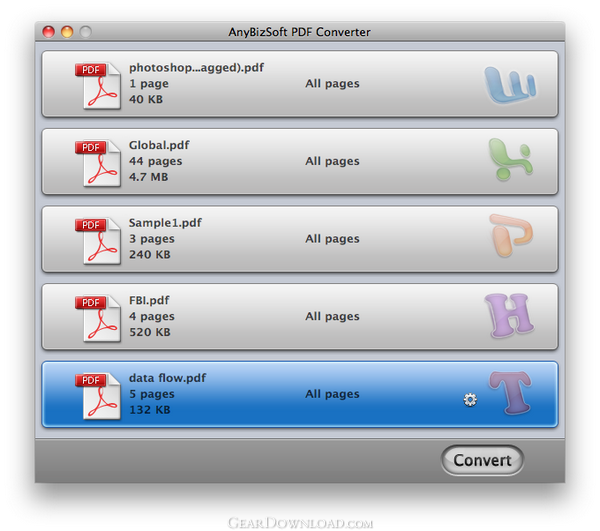Click All pages in the Global.pdf row
The height and width of the screenshot is (531, 600).
(x=332, y=161)
